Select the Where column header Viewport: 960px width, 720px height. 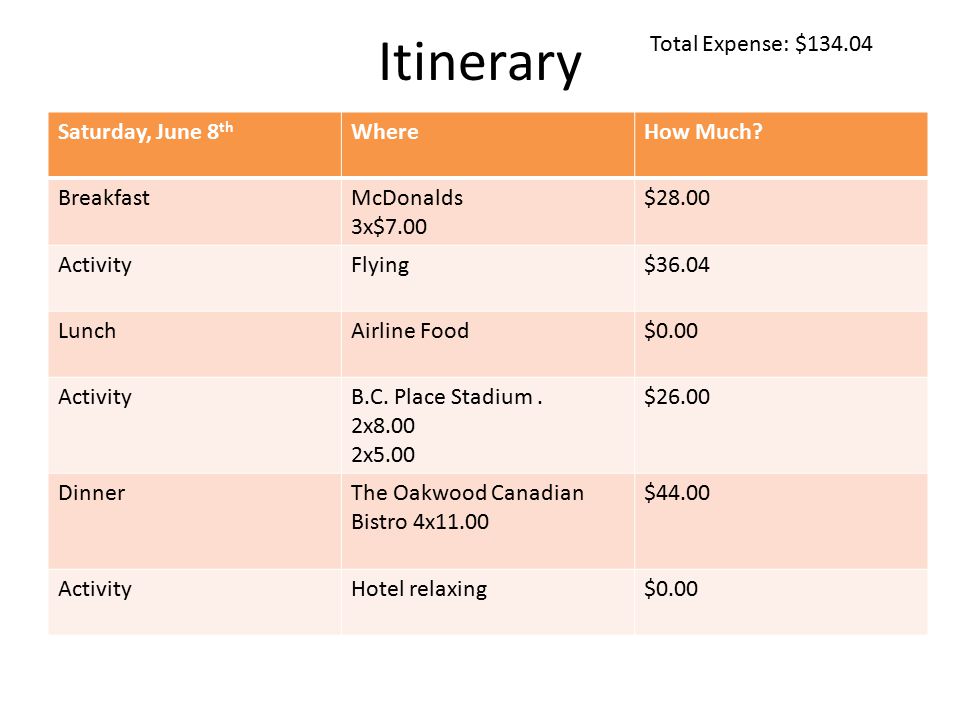click(x=487, y=144)
